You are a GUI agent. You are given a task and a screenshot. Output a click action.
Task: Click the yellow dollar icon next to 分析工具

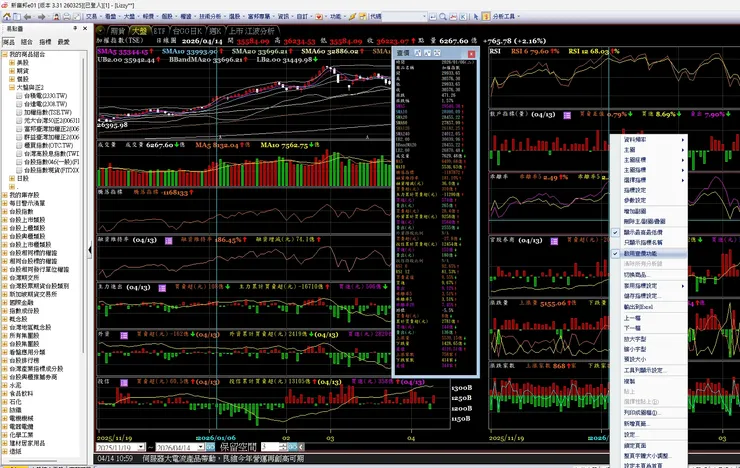coord(486,17)
